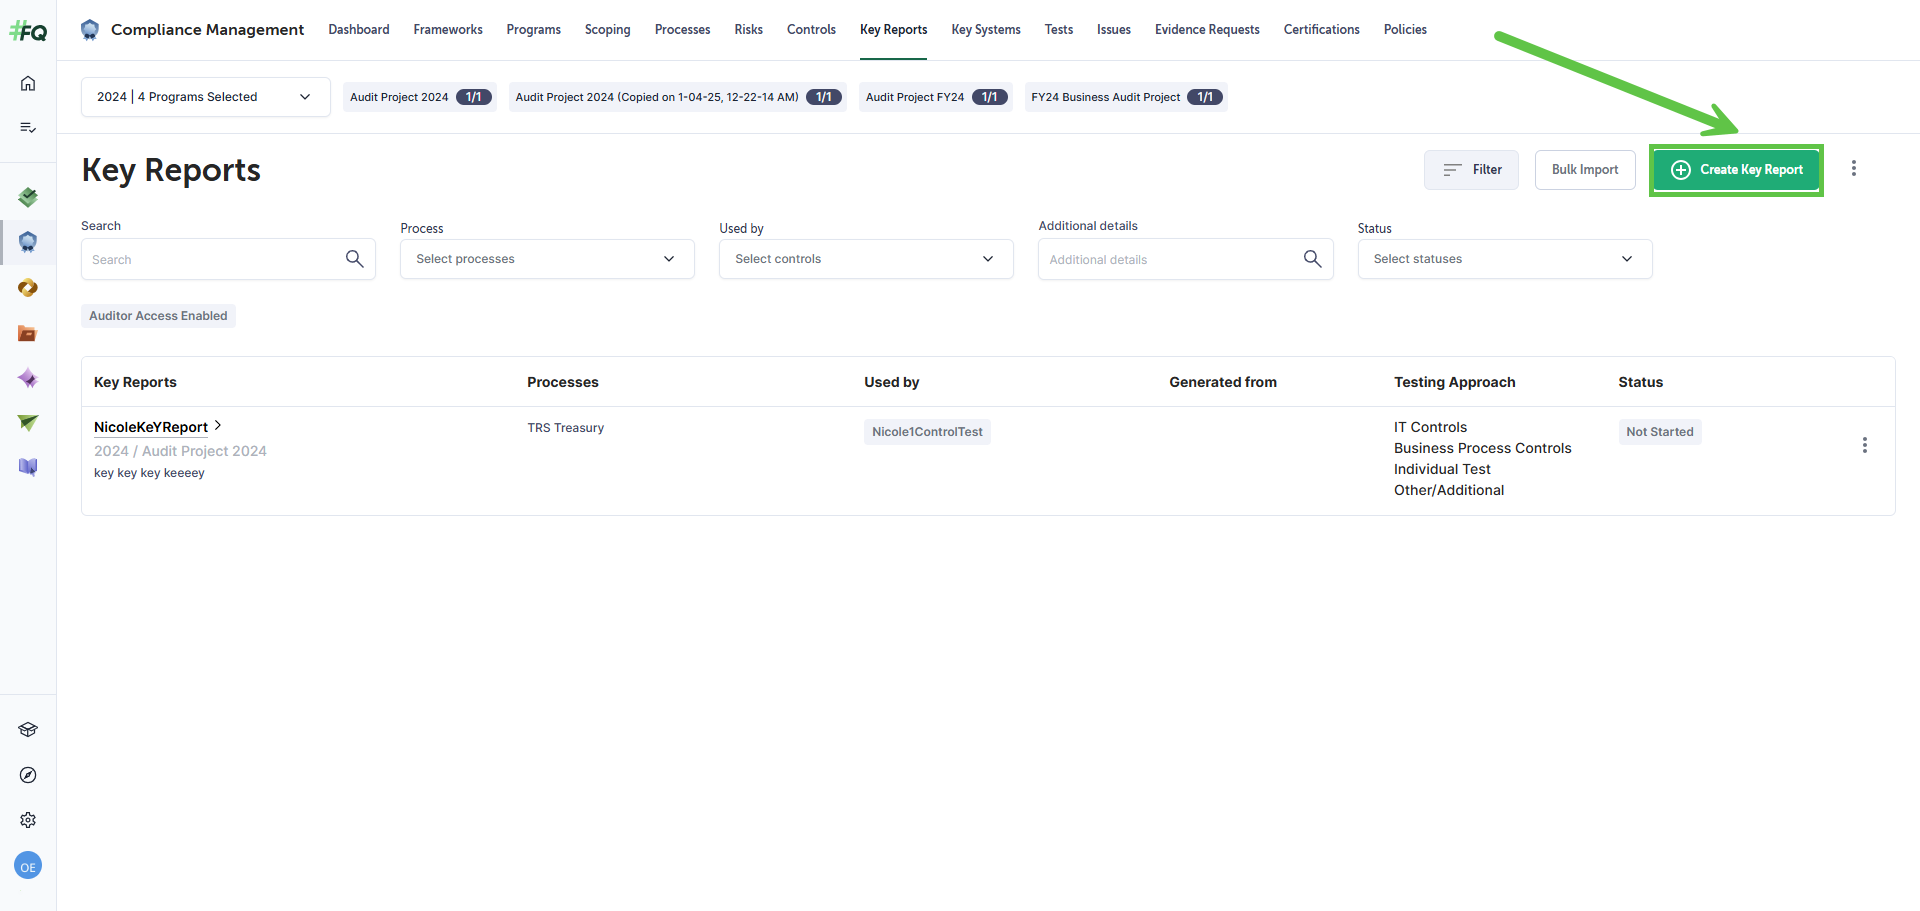Screen dimensions: 1920x911
Task: Open the orange folder sidebar icon
Action: (28, 333)
